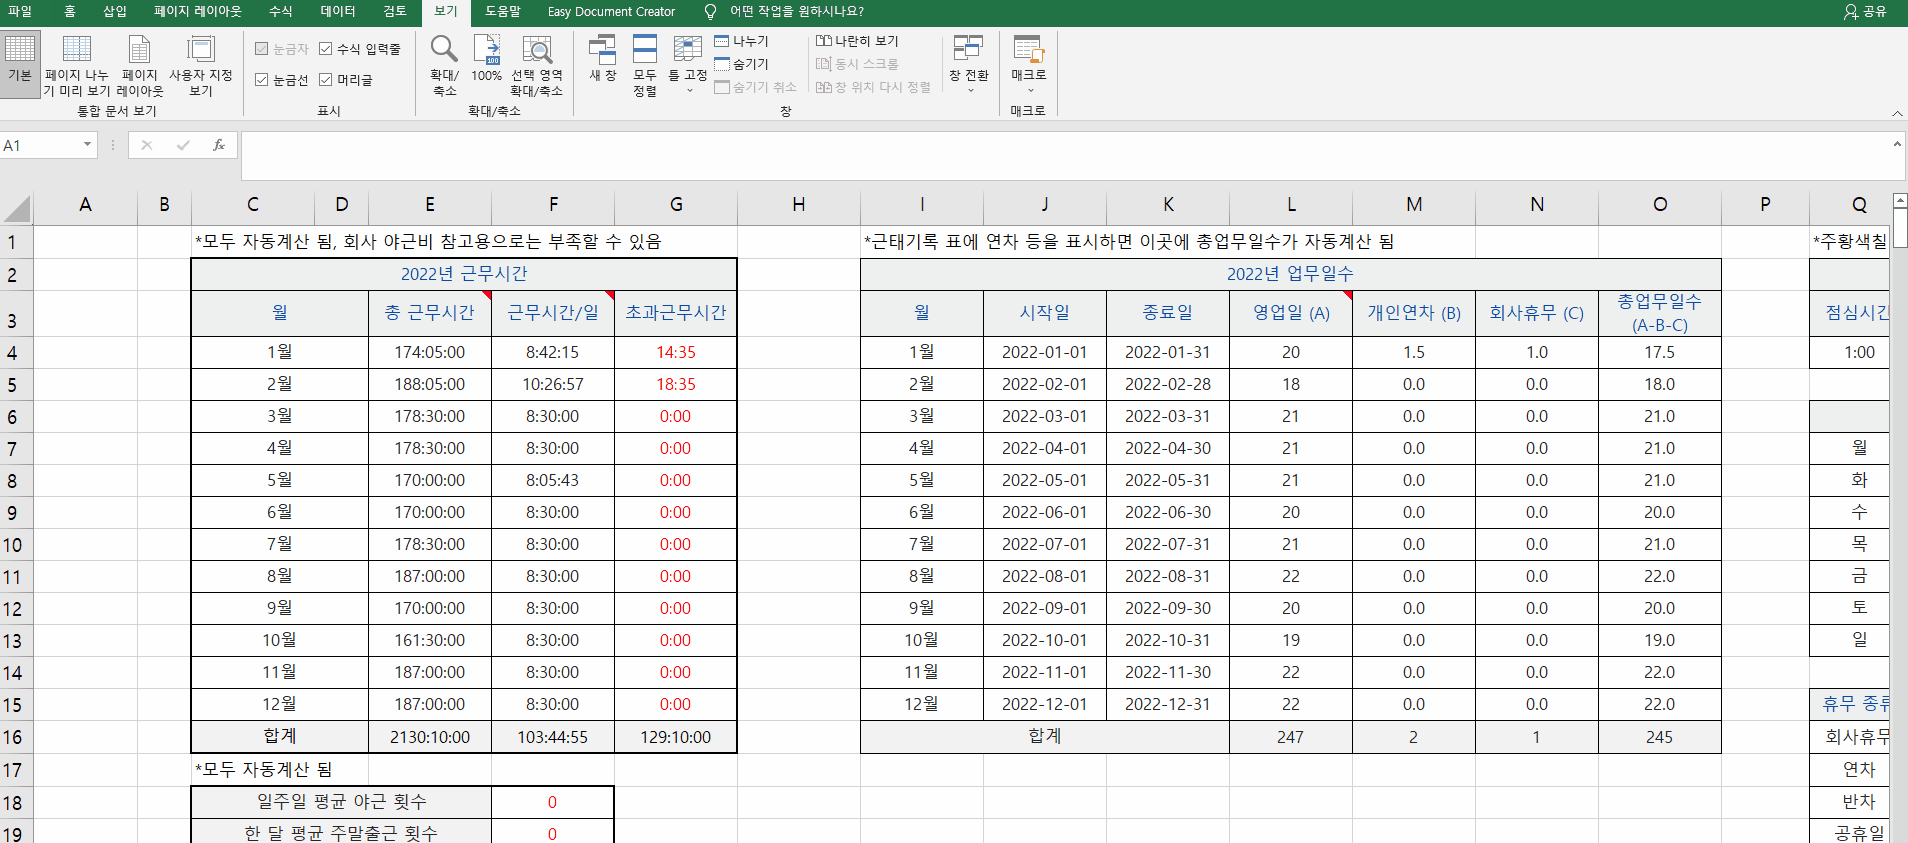Click the 2022-02-28 end date cell

pos(1168,384)
